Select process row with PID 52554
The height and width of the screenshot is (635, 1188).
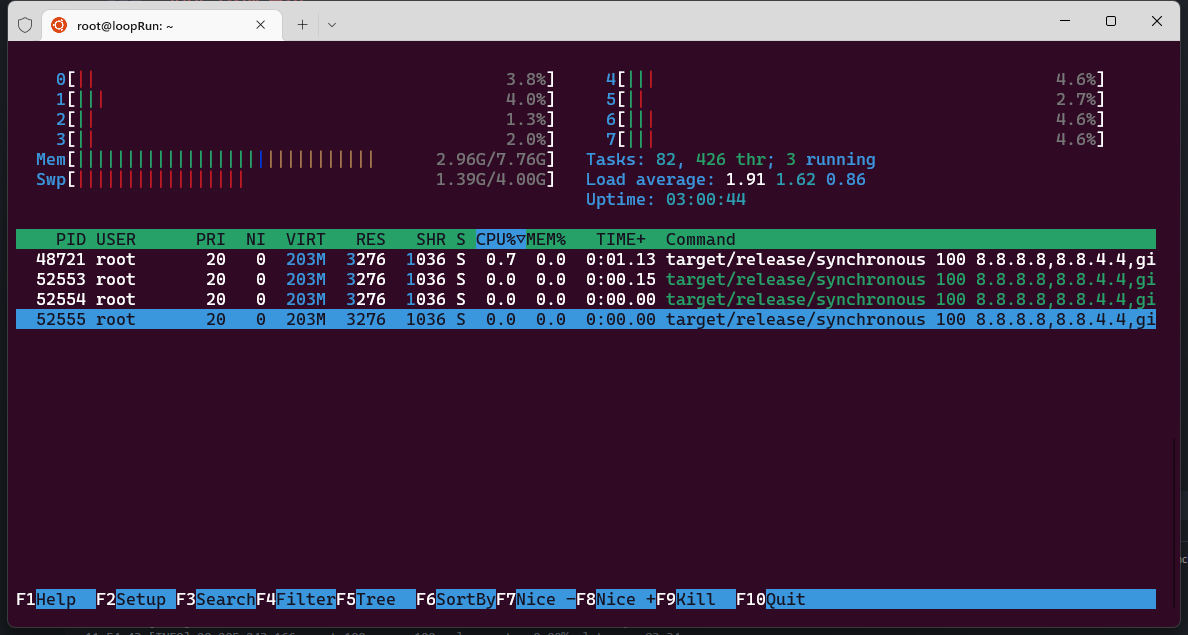tap(586, 299)
